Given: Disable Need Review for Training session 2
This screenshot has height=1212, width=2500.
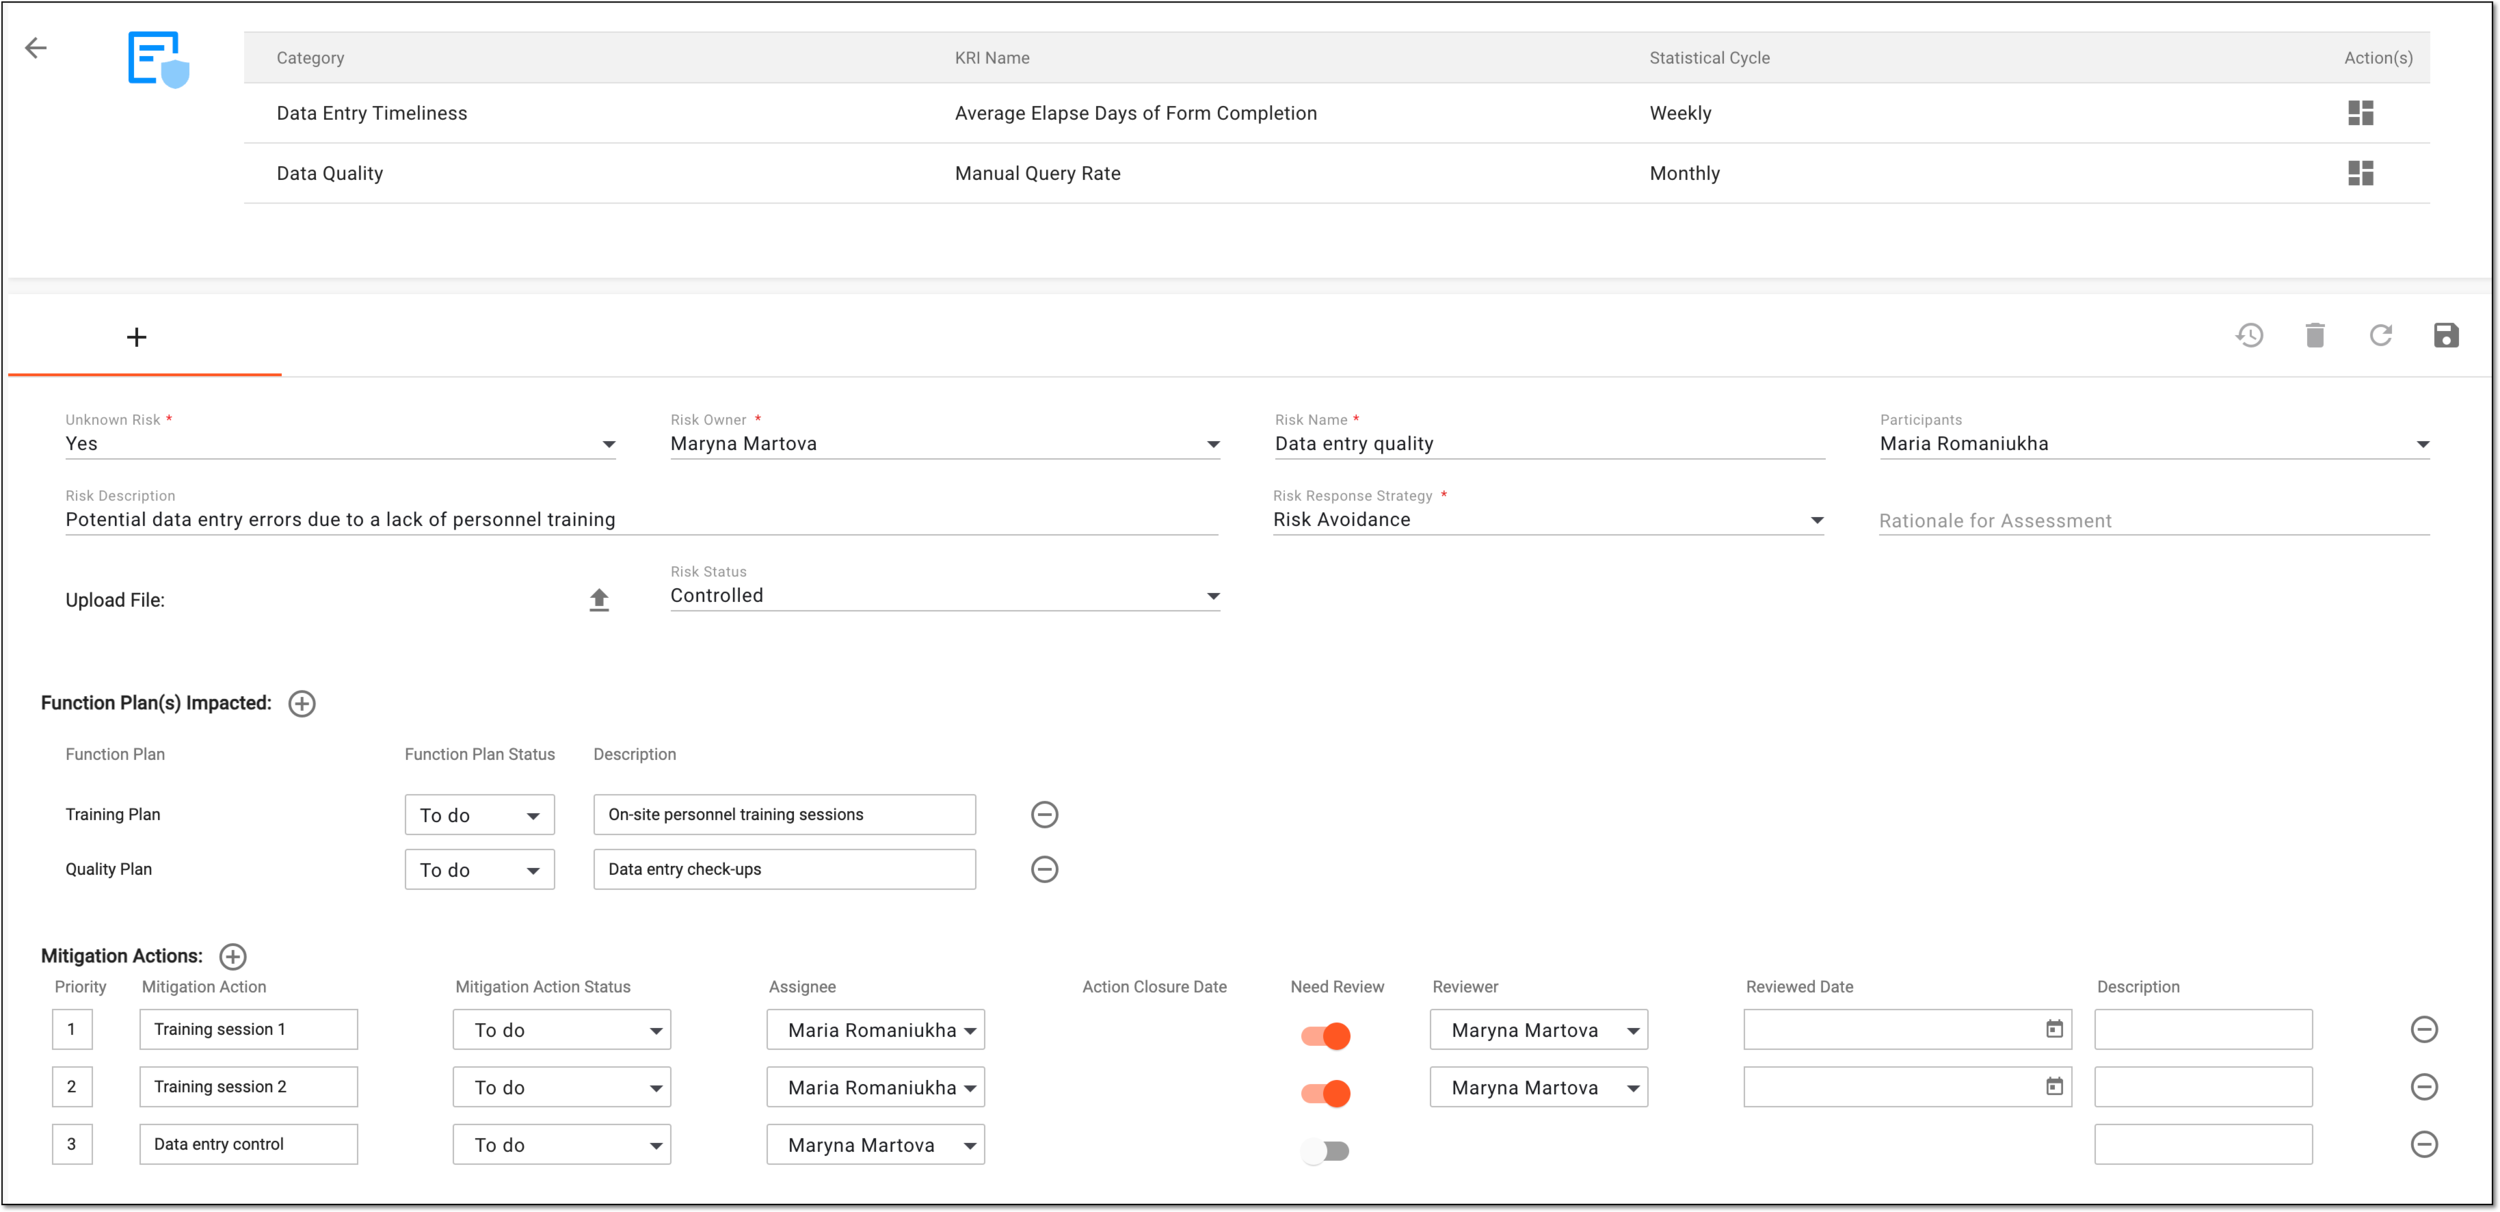Looking at the screenshot, I should point(1326,1093).
